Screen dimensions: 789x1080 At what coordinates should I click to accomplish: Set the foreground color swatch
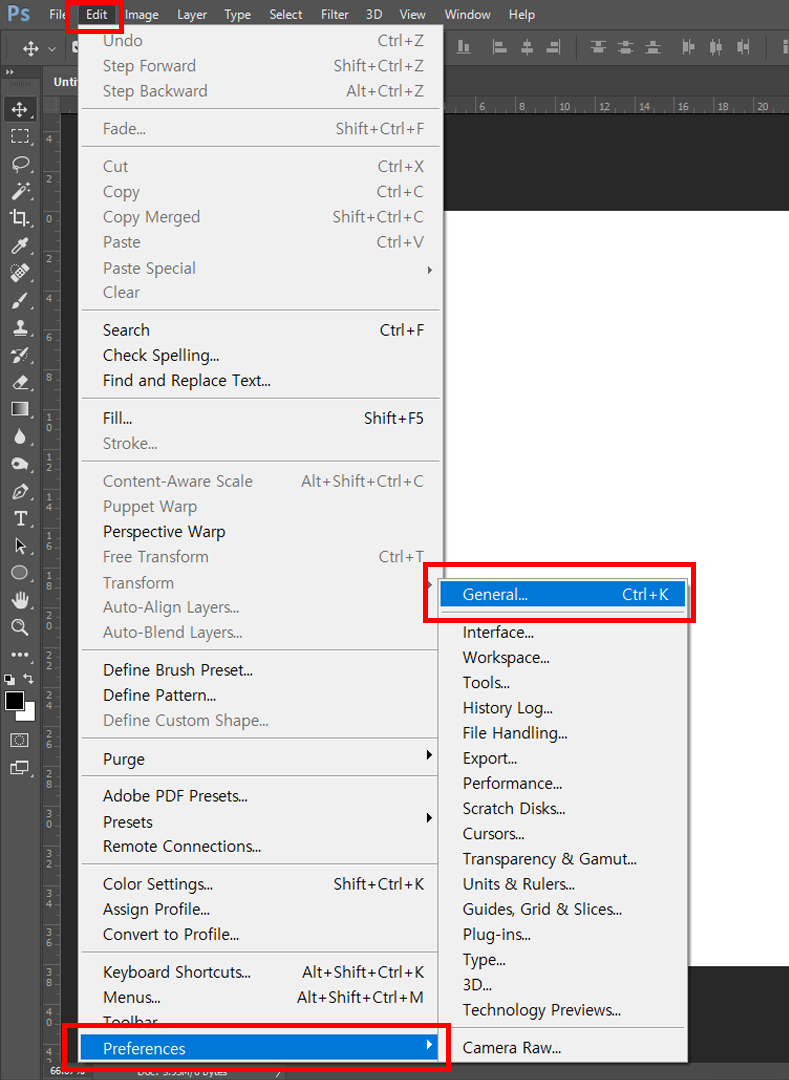tap(14, 700)
